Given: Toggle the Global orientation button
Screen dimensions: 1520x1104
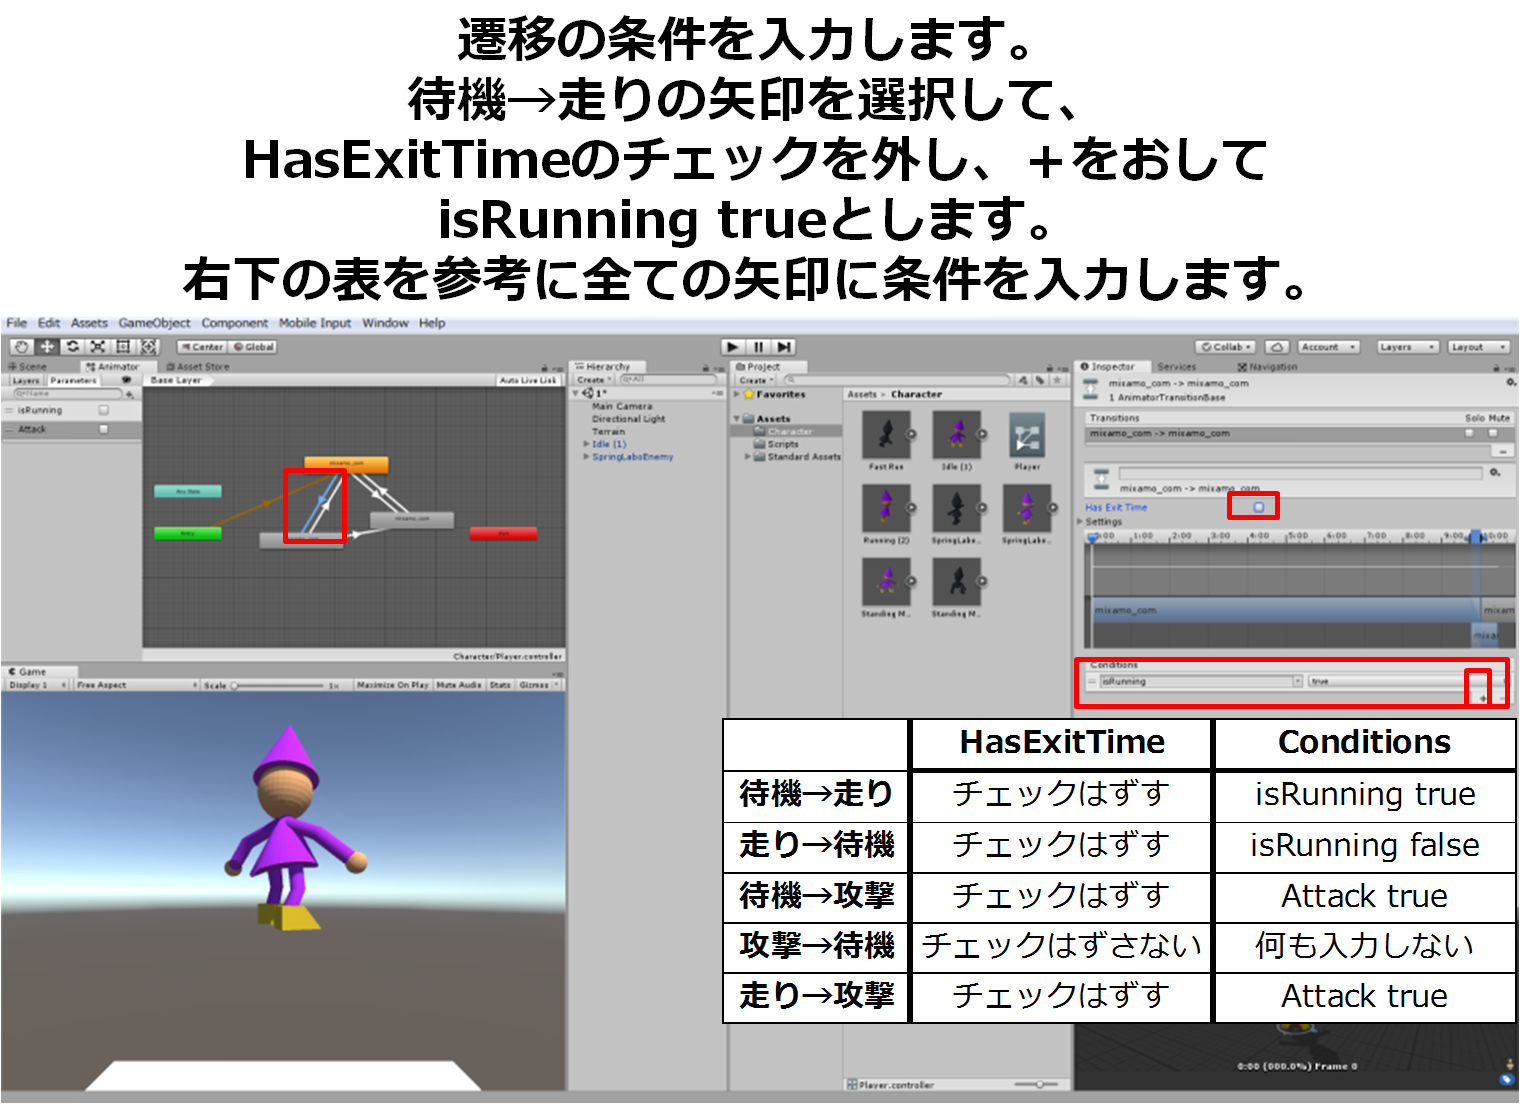Looking at the screenshot, I should 253,347.
